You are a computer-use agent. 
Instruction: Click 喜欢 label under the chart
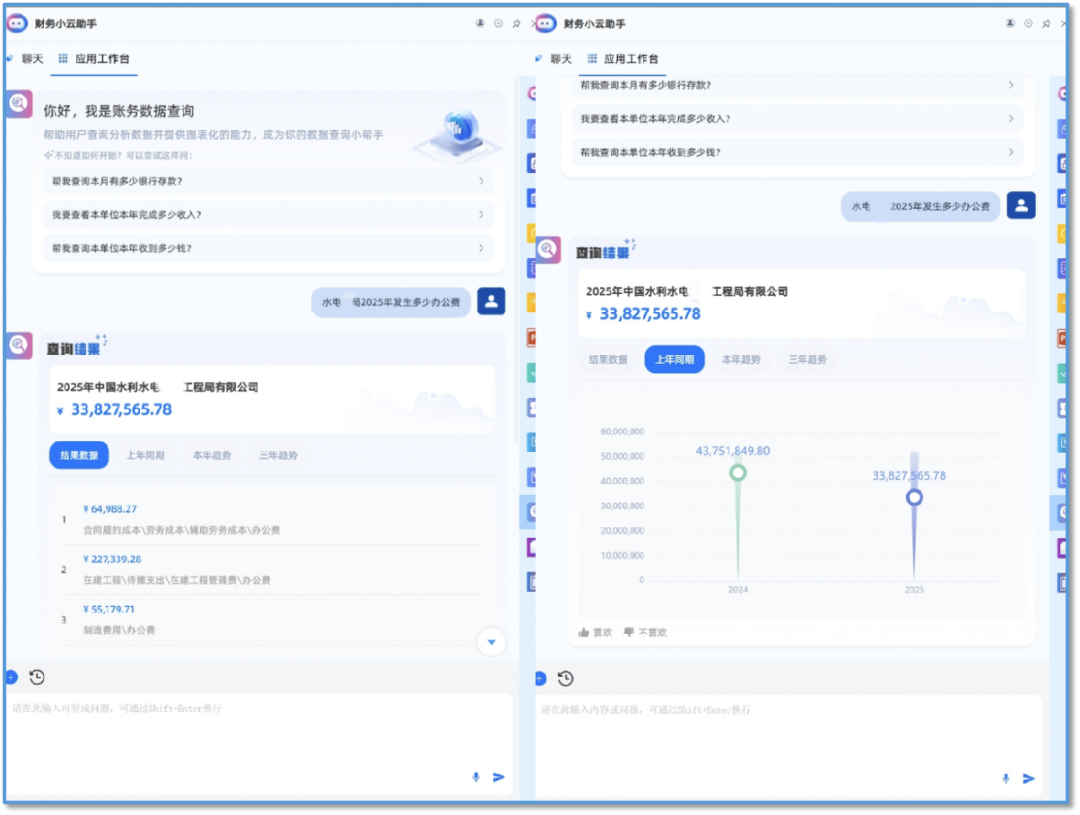tap(603, 632)
